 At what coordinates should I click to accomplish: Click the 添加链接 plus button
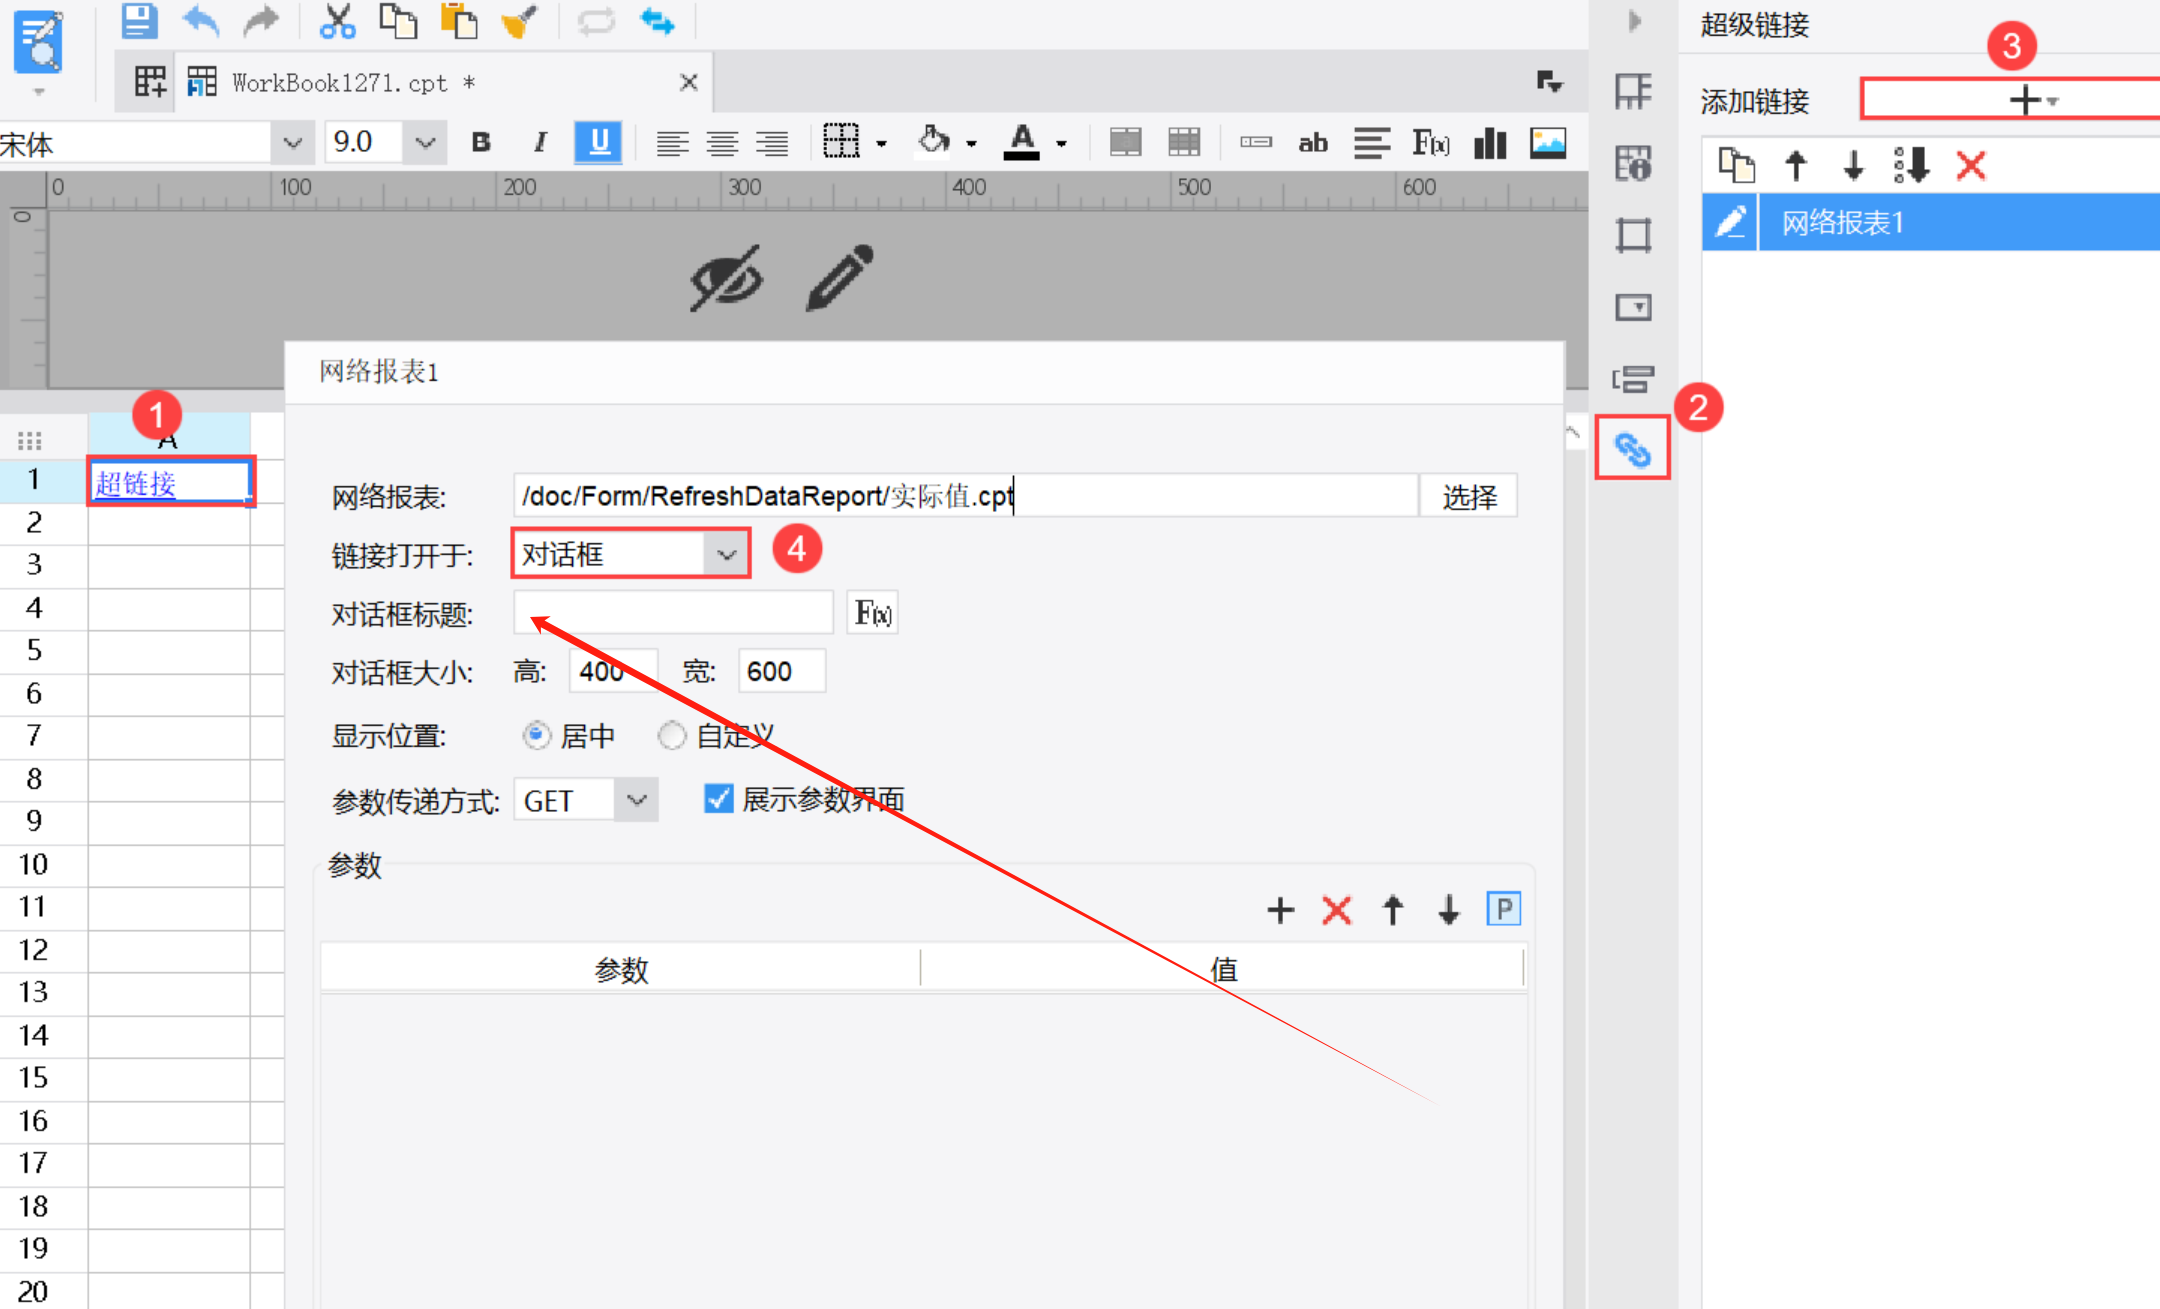2025,100
